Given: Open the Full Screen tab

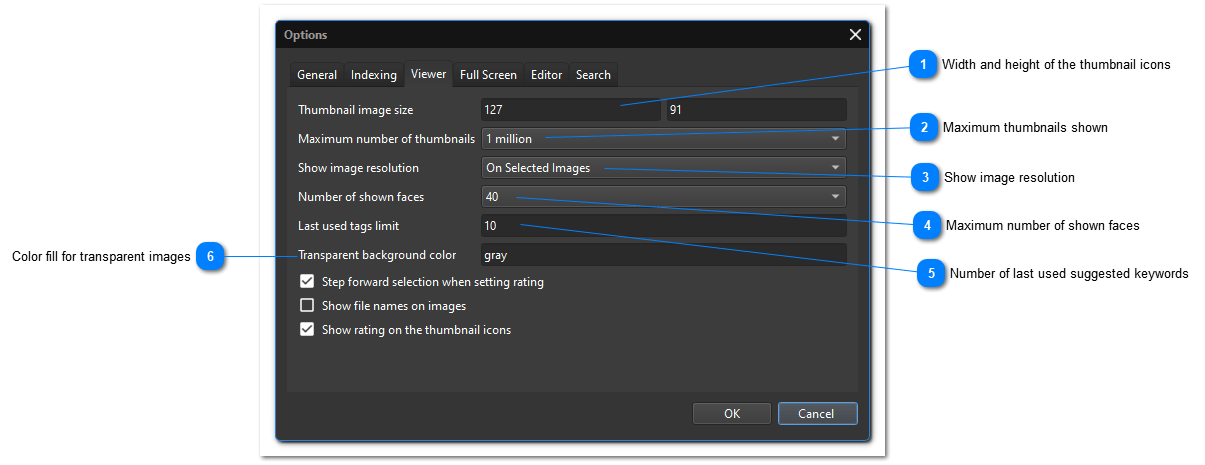Looking at the screenshot, I should (x=488, y=75).
